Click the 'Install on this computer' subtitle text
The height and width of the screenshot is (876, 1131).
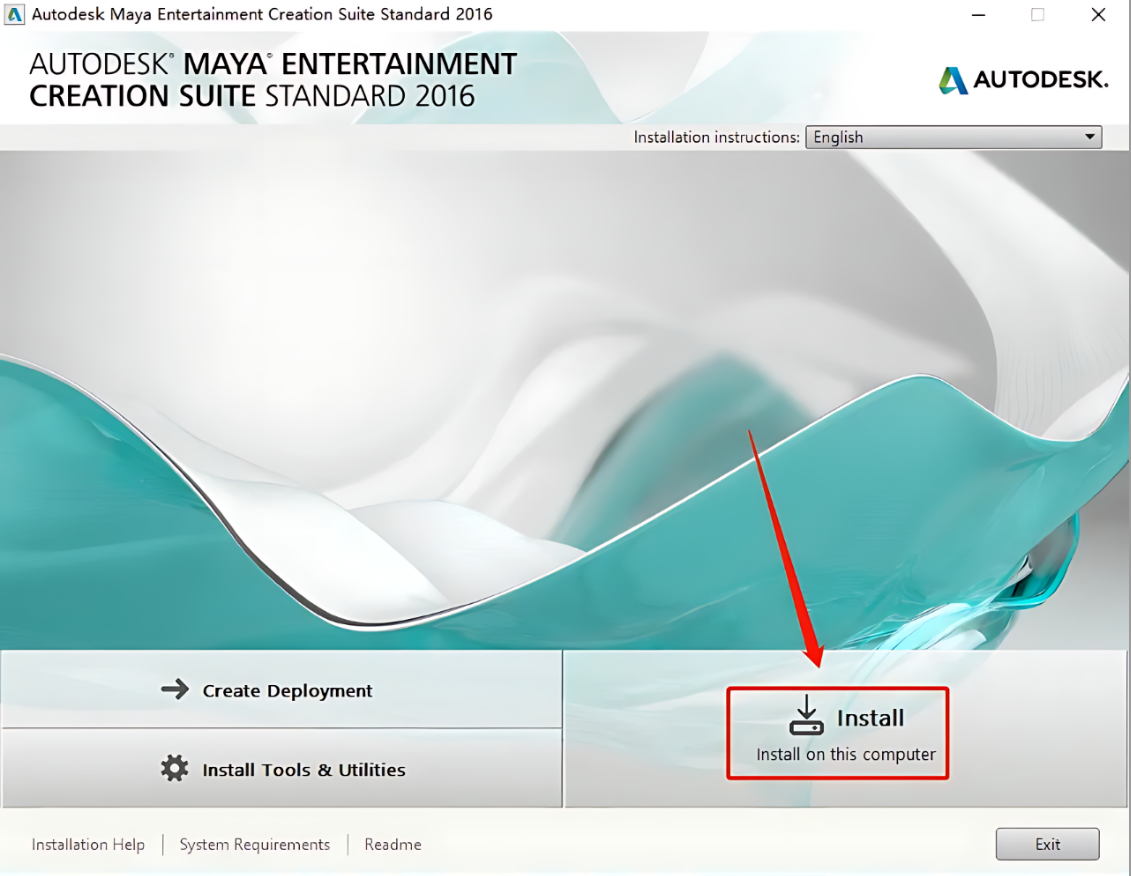[x=846, y=755]
